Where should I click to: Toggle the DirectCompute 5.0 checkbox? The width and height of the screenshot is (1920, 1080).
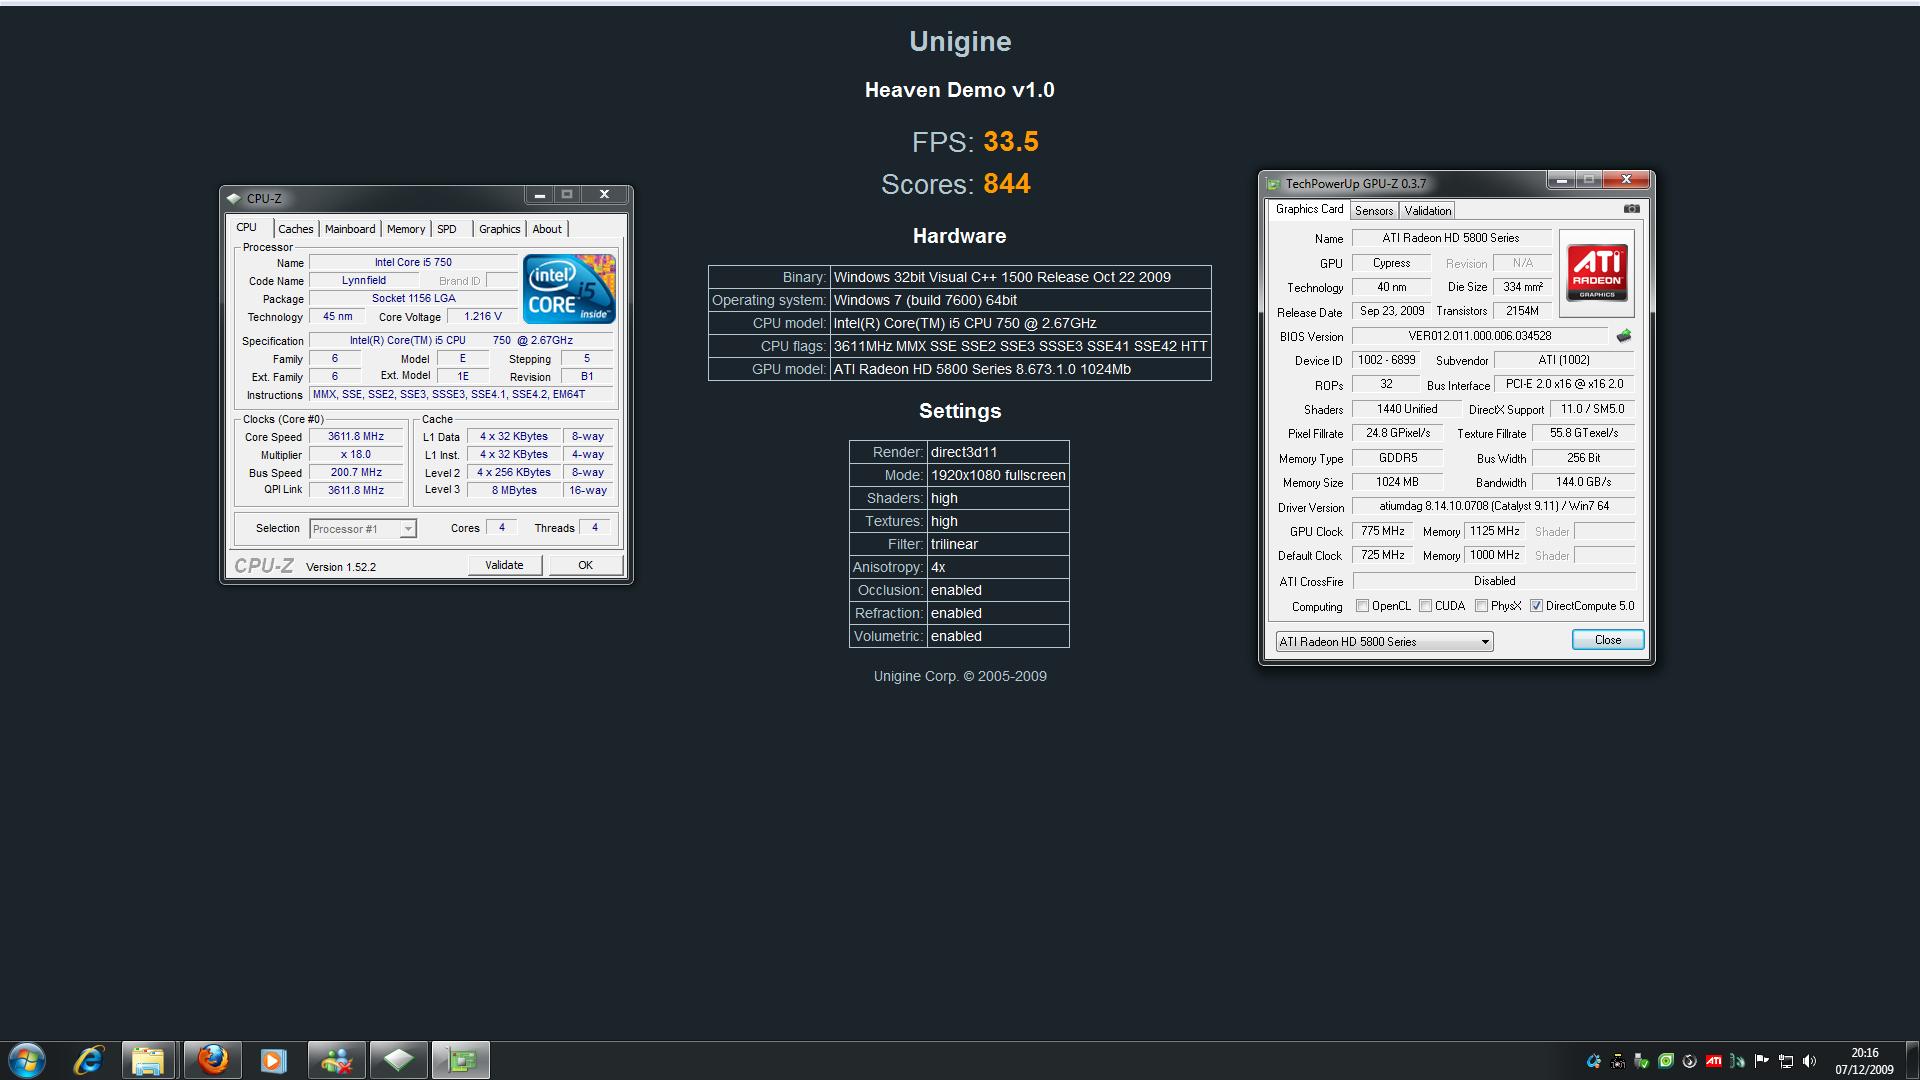[x=1536, y=606]
